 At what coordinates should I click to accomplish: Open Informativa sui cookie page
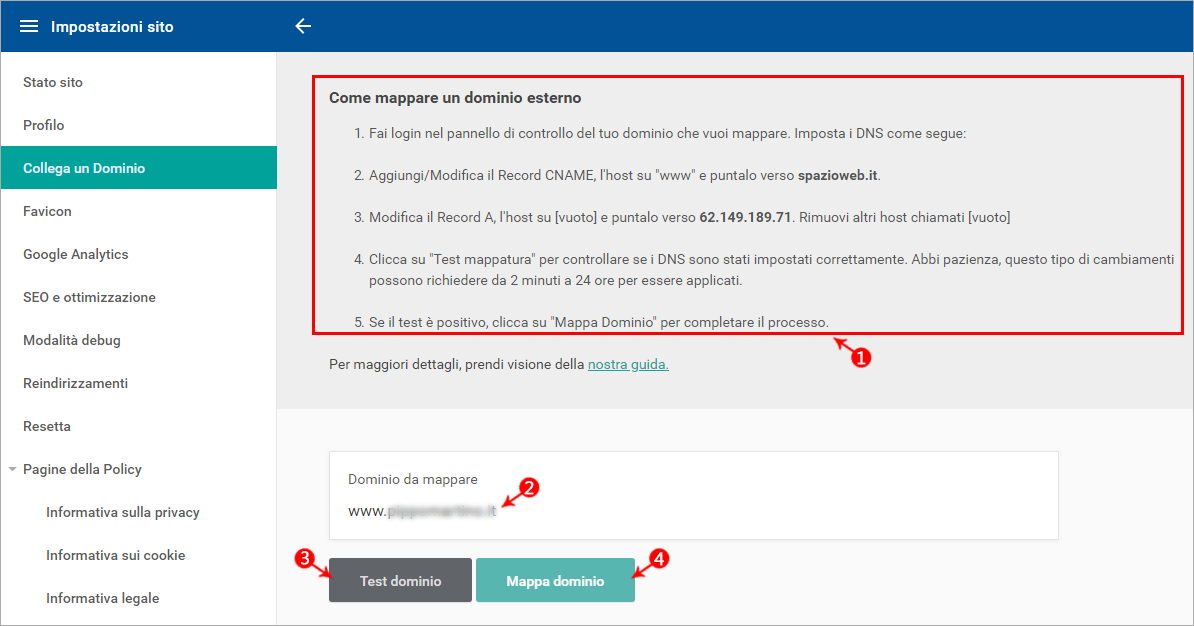116,555
